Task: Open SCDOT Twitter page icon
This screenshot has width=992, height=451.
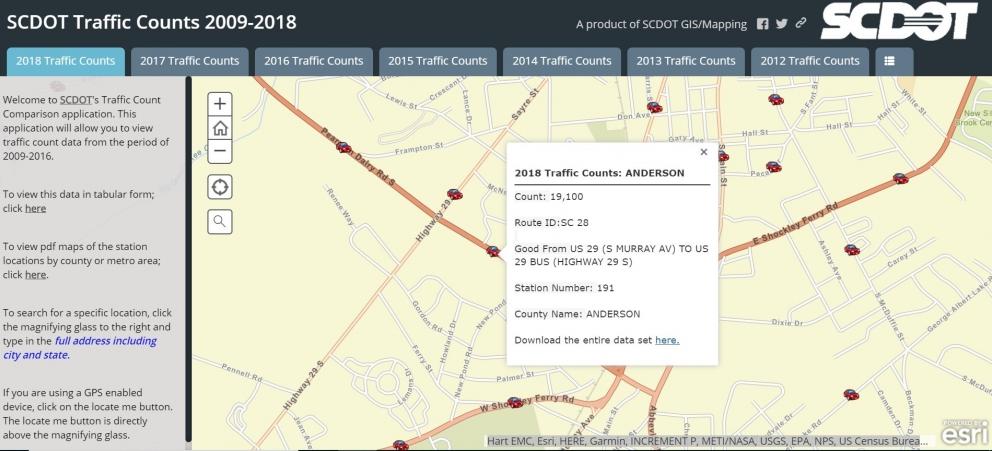Action: [782, 23]
